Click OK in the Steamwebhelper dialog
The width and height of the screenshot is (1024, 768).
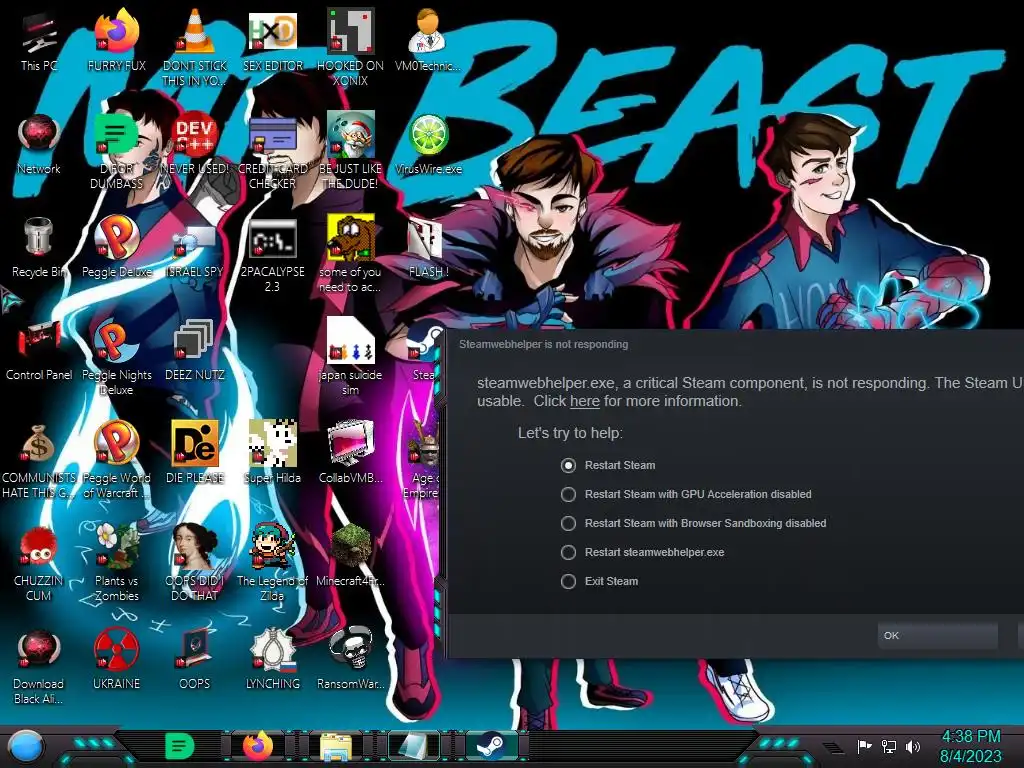click(937, 635)
